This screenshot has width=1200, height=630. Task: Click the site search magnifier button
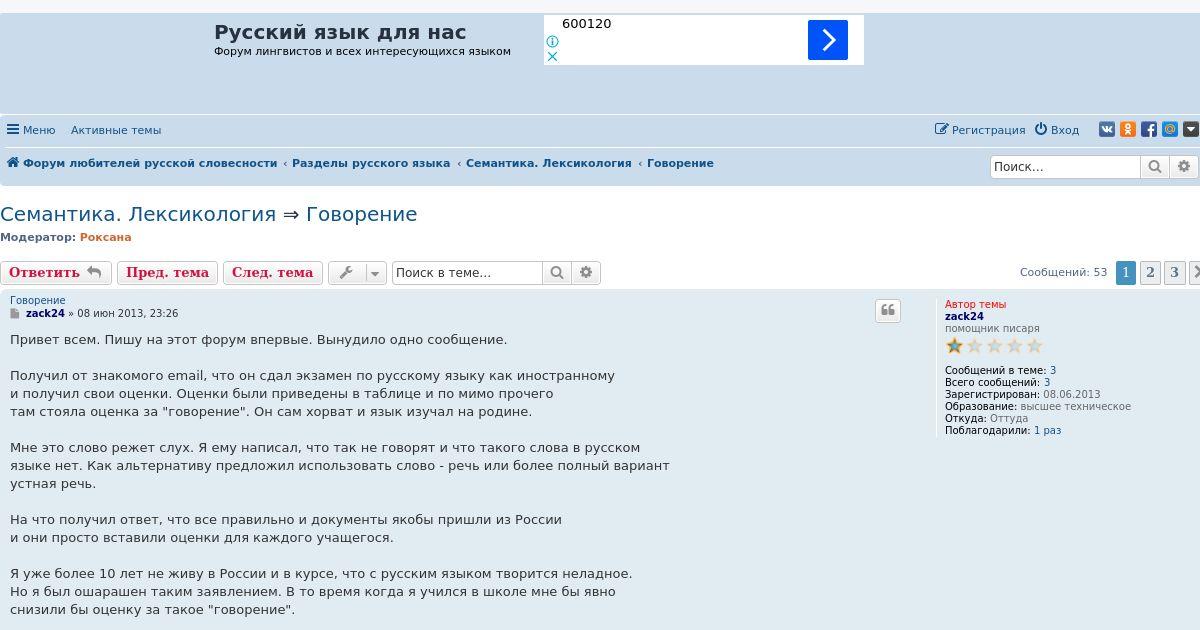(x=1155, y=167)
